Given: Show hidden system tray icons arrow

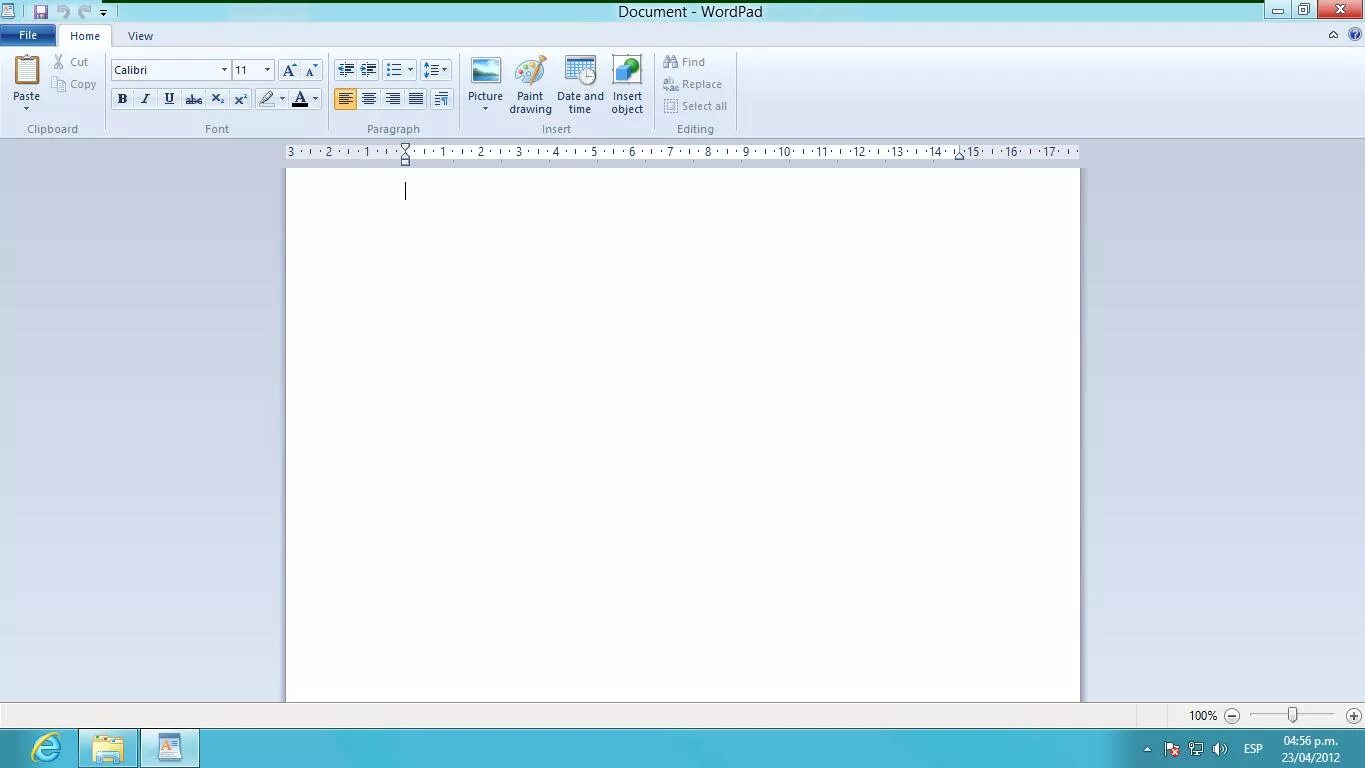Looking at the screenshot, I should (x=1147, y=749).
